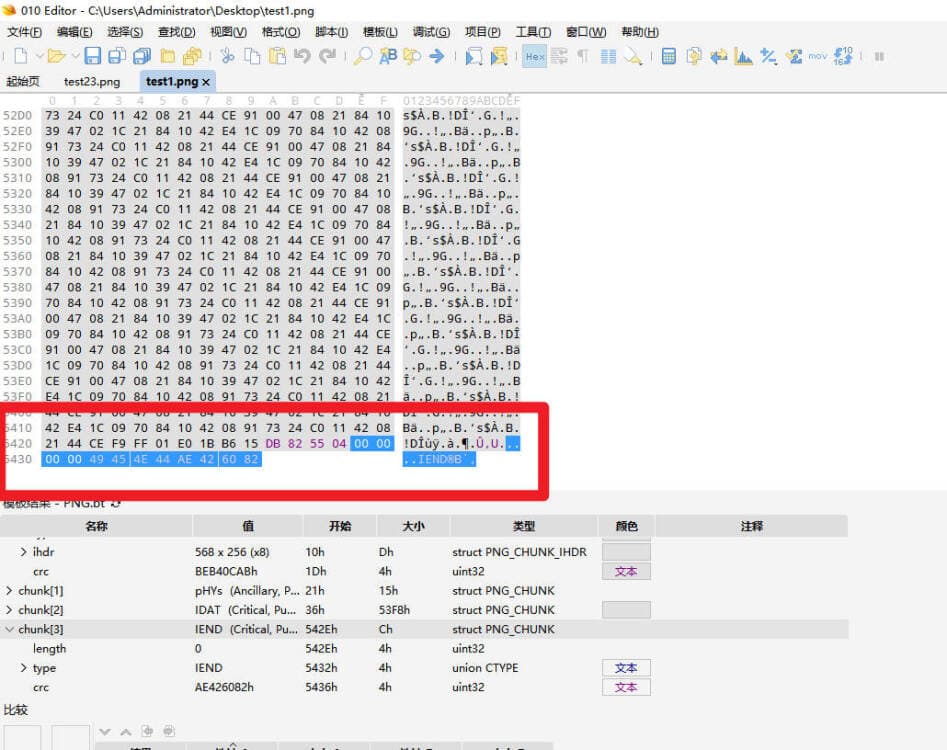Open the Histogram chart icon
This screenshot has height=750, width=947.
coord(743,57)
